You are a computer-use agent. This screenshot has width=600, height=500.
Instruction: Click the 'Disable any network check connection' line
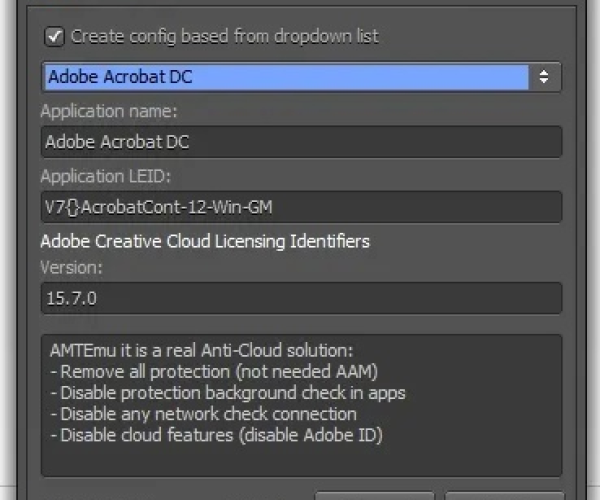click(x=203, y=414)
